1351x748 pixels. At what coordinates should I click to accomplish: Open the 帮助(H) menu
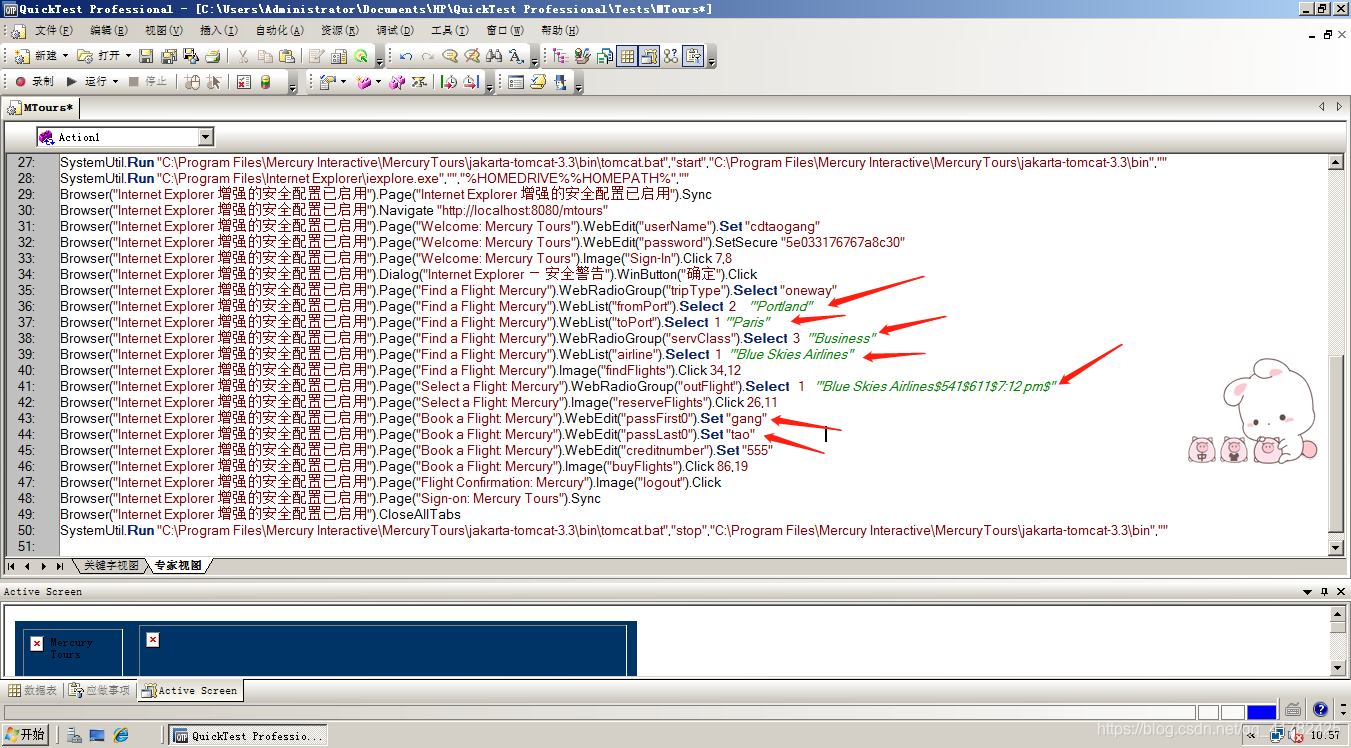pyautogui.click(x=559, y=31)
